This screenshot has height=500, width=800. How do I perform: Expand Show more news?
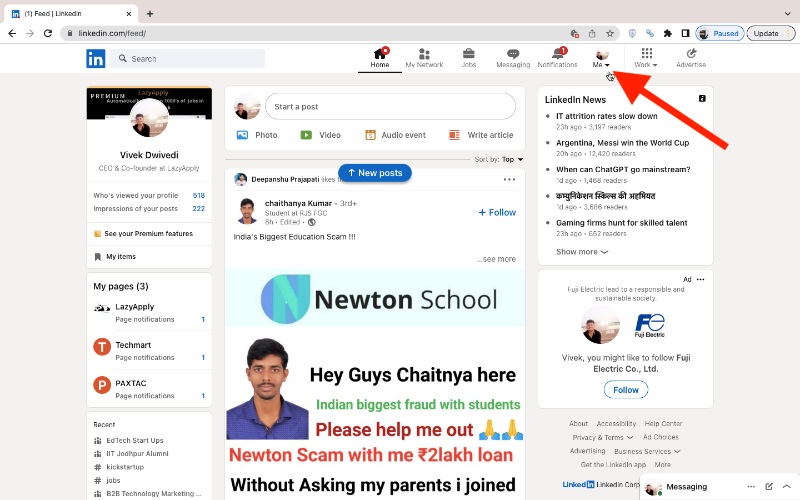[582, 252]
